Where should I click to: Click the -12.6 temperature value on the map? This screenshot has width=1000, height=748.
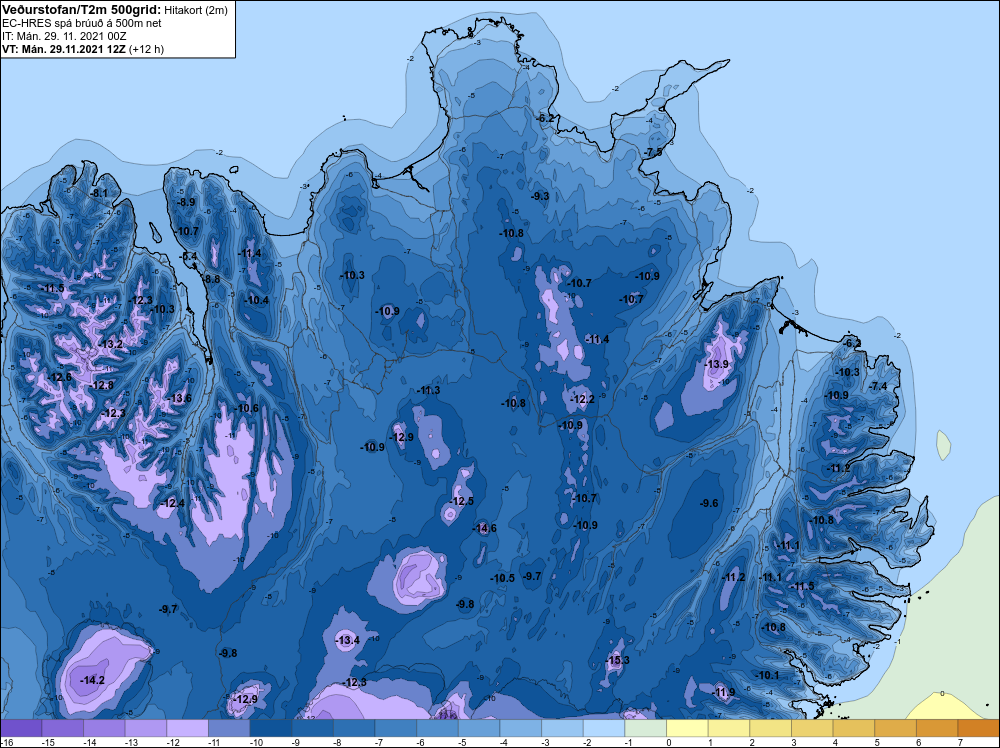pyautogui.click(x=61, y=378)
